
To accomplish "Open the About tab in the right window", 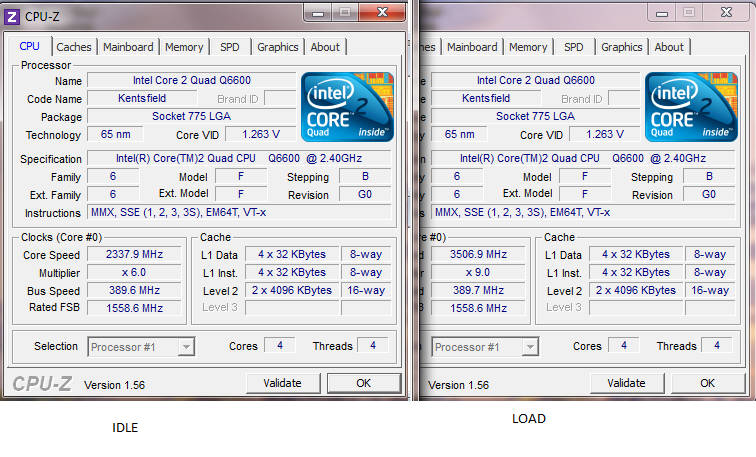I will point(669,47).
